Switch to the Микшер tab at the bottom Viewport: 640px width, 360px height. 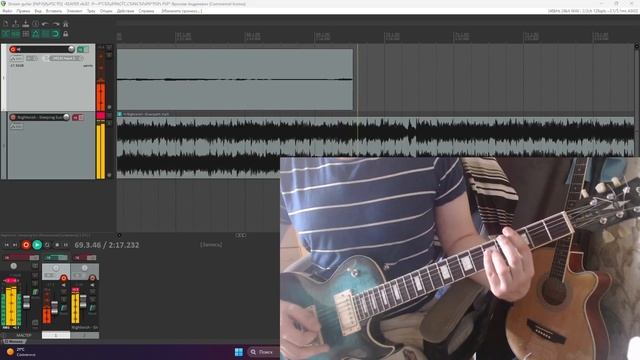(x=15, y=341)
